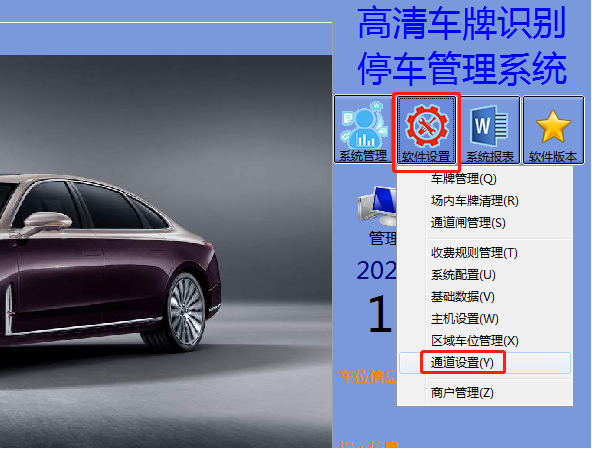
Task: Open the 系统管理 icon button
Action: point(363,130)
